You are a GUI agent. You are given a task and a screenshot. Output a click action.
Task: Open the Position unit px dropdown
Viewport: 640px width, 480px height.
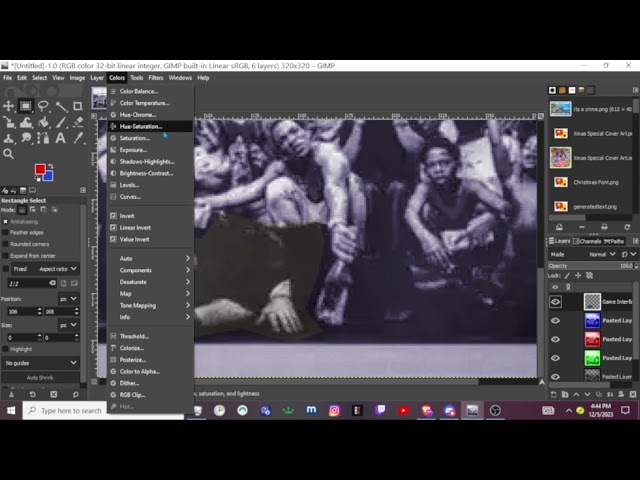(69, 299)
